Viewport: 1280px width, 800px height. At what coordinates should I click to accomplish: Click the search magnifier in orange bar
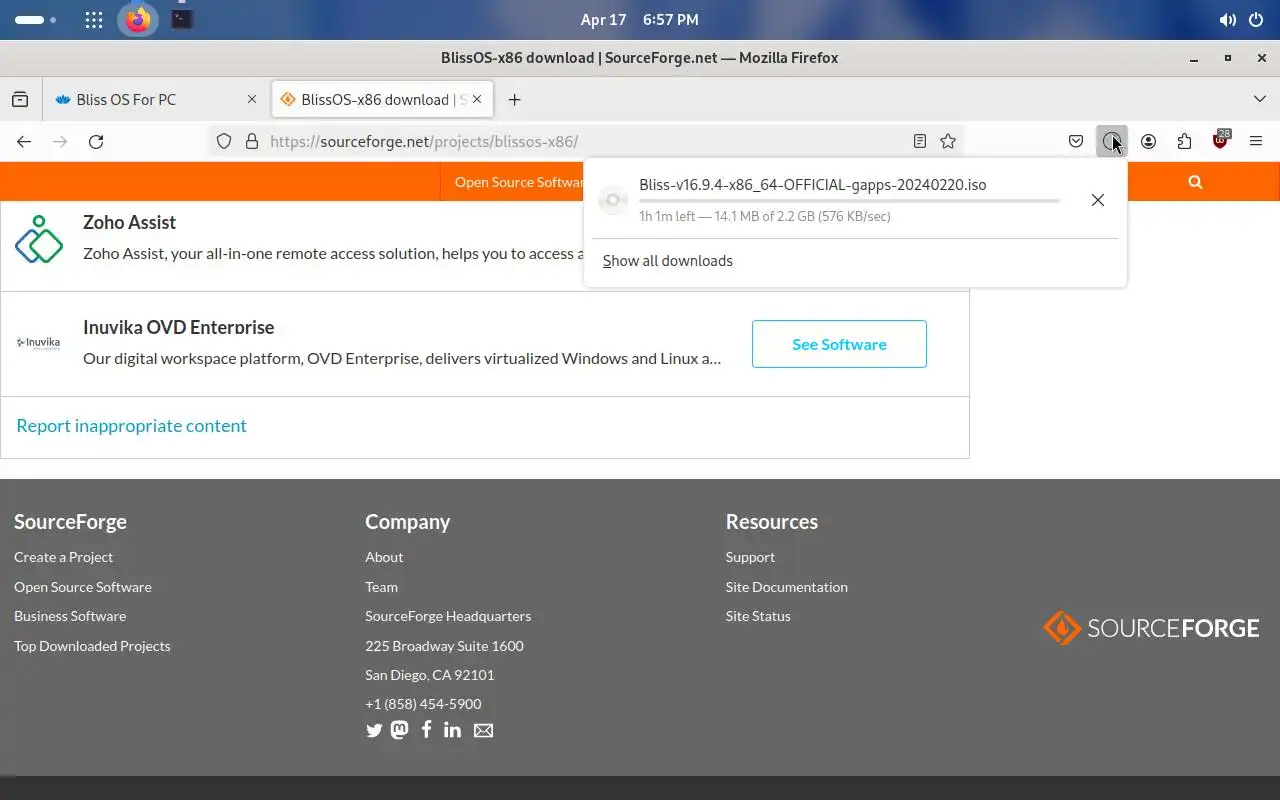(x=1195, y=181)
